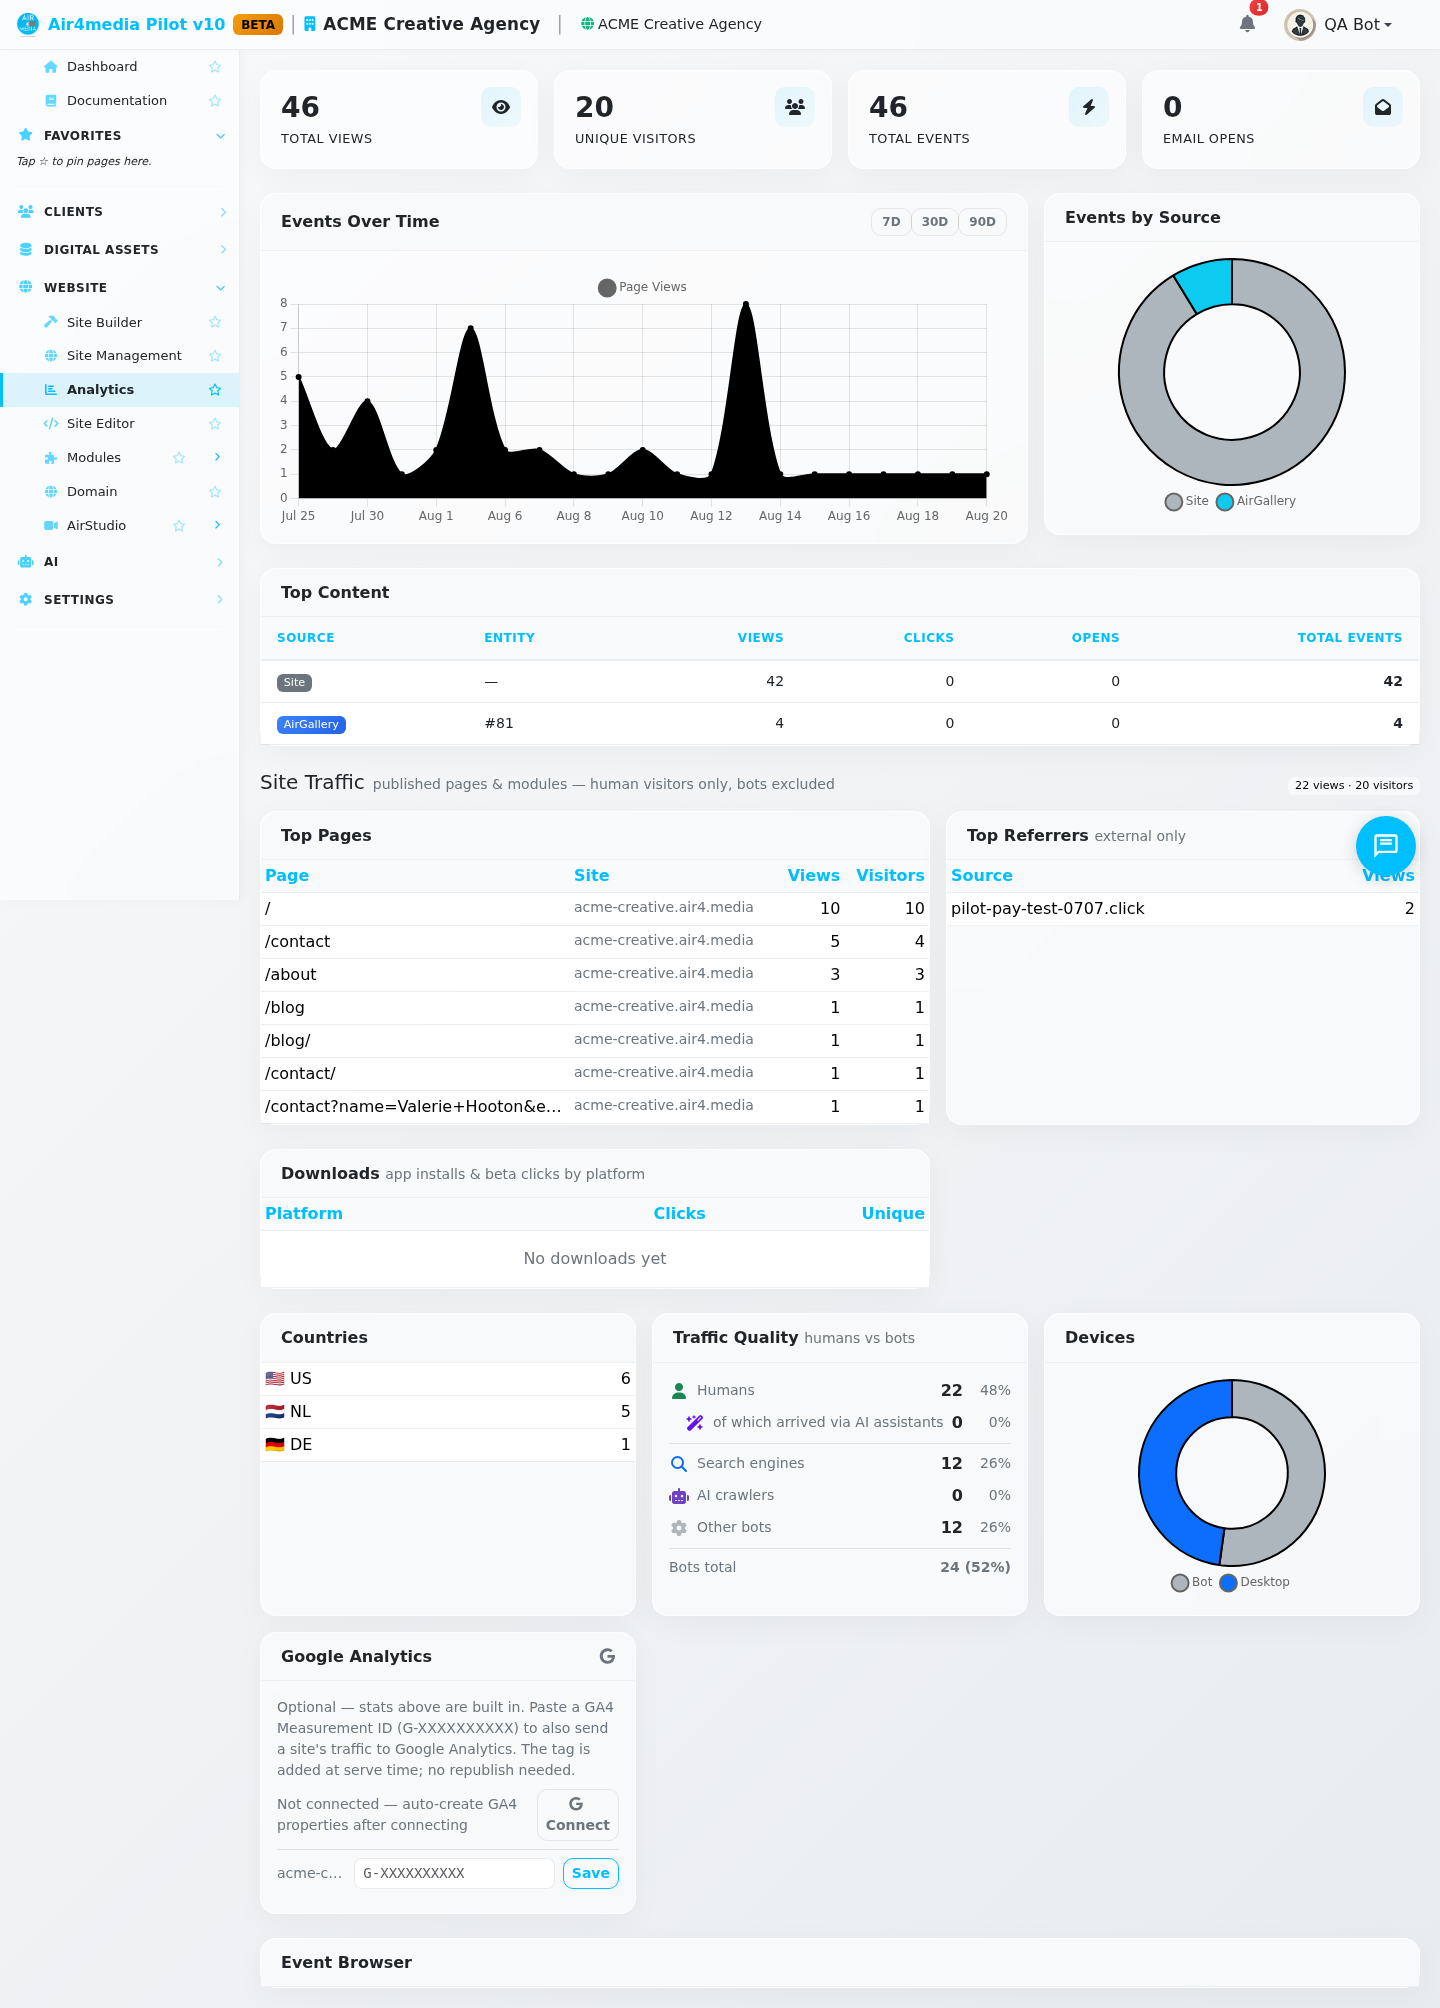Viewport: 1440px width, 2008px height.
Task: Click the AI robot icon in sidebar
Action: click(26, 562)
